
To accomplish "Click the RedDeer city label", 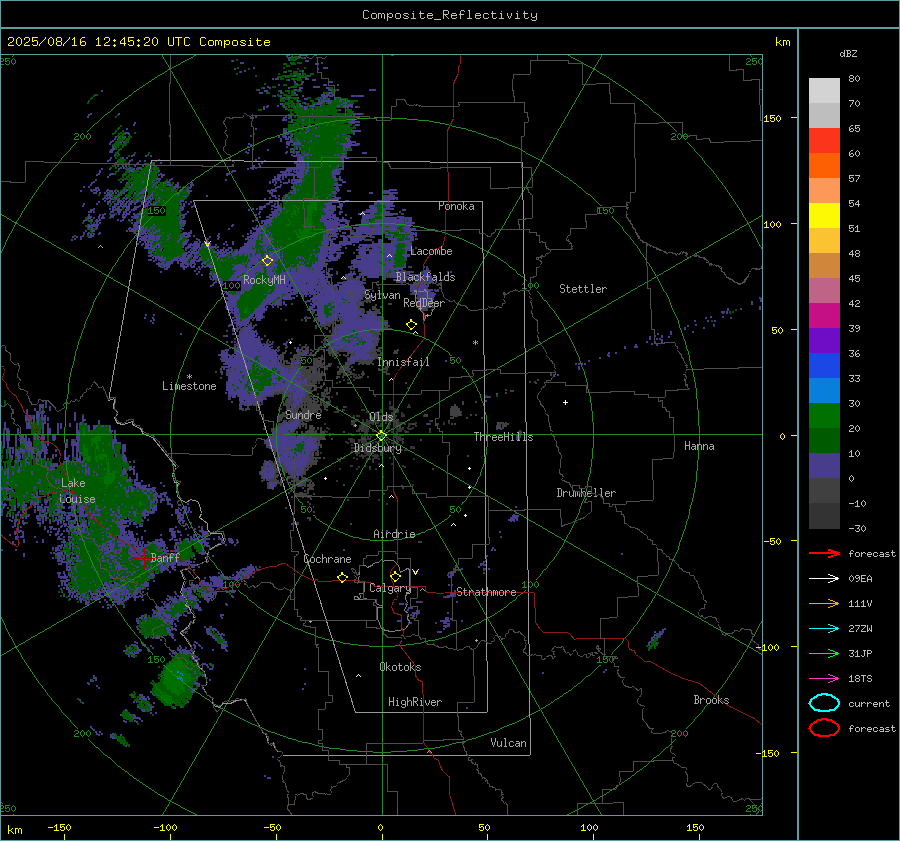I will click(x=424, y=303).
